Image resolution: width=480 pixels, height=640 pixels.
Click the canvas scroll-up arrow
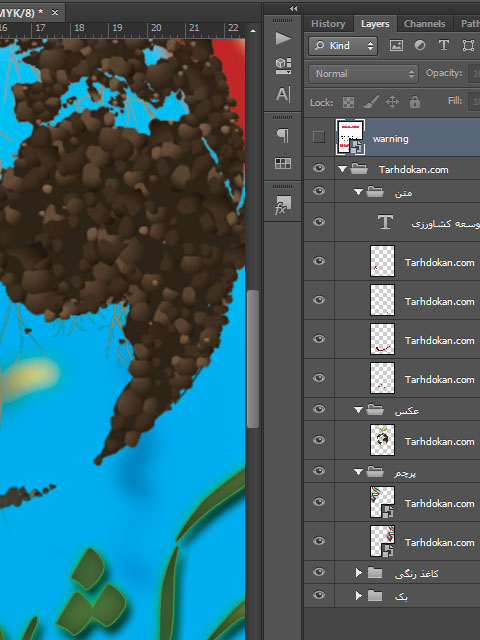(x=253, y=30)
